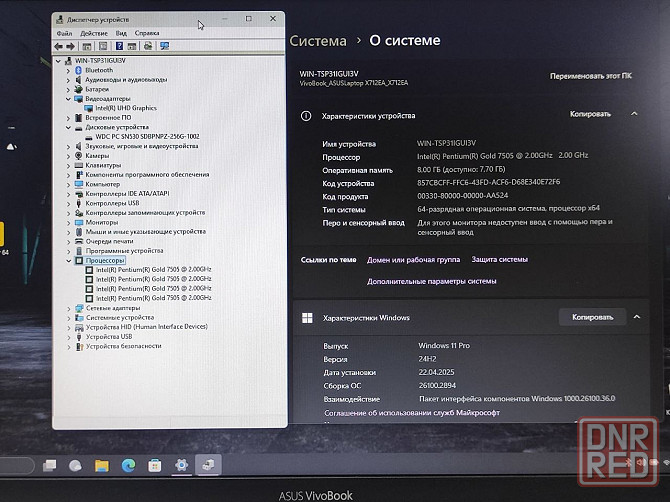Open Task View from the taskbar
The height and width of the screenshot is (502, 670).
point(50,465)
